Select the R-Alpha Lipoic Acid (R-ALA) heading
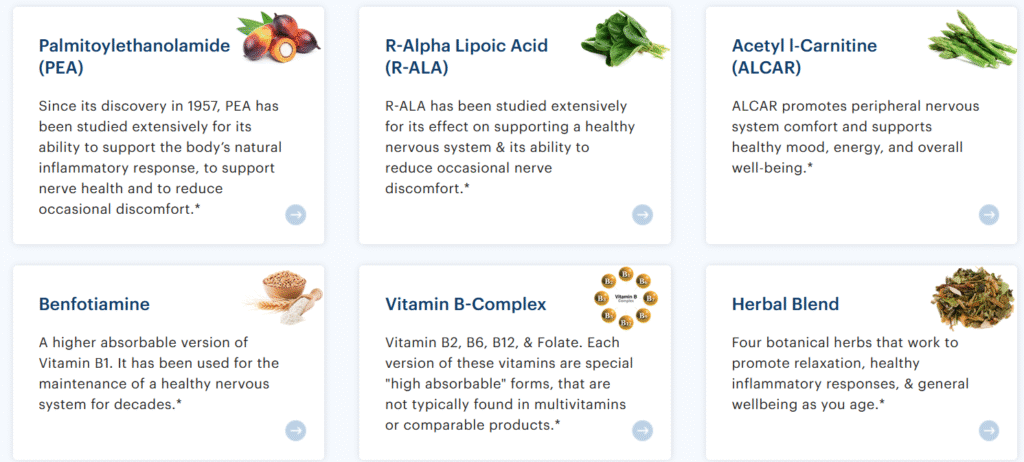1024x462 pixels. click(466, 56)
